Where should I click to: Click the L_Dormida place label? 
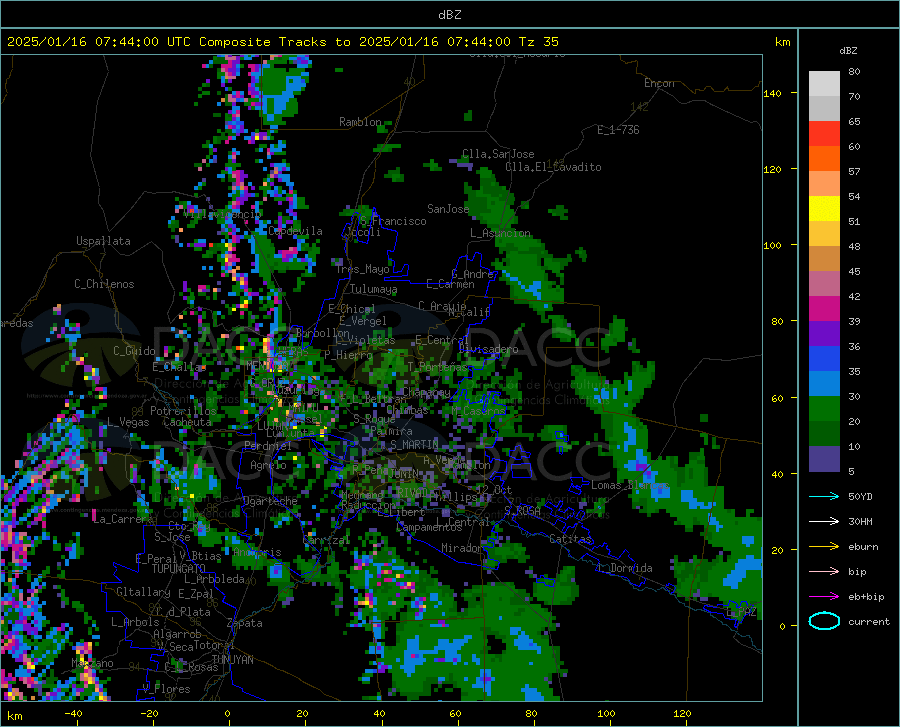point(625,568)
